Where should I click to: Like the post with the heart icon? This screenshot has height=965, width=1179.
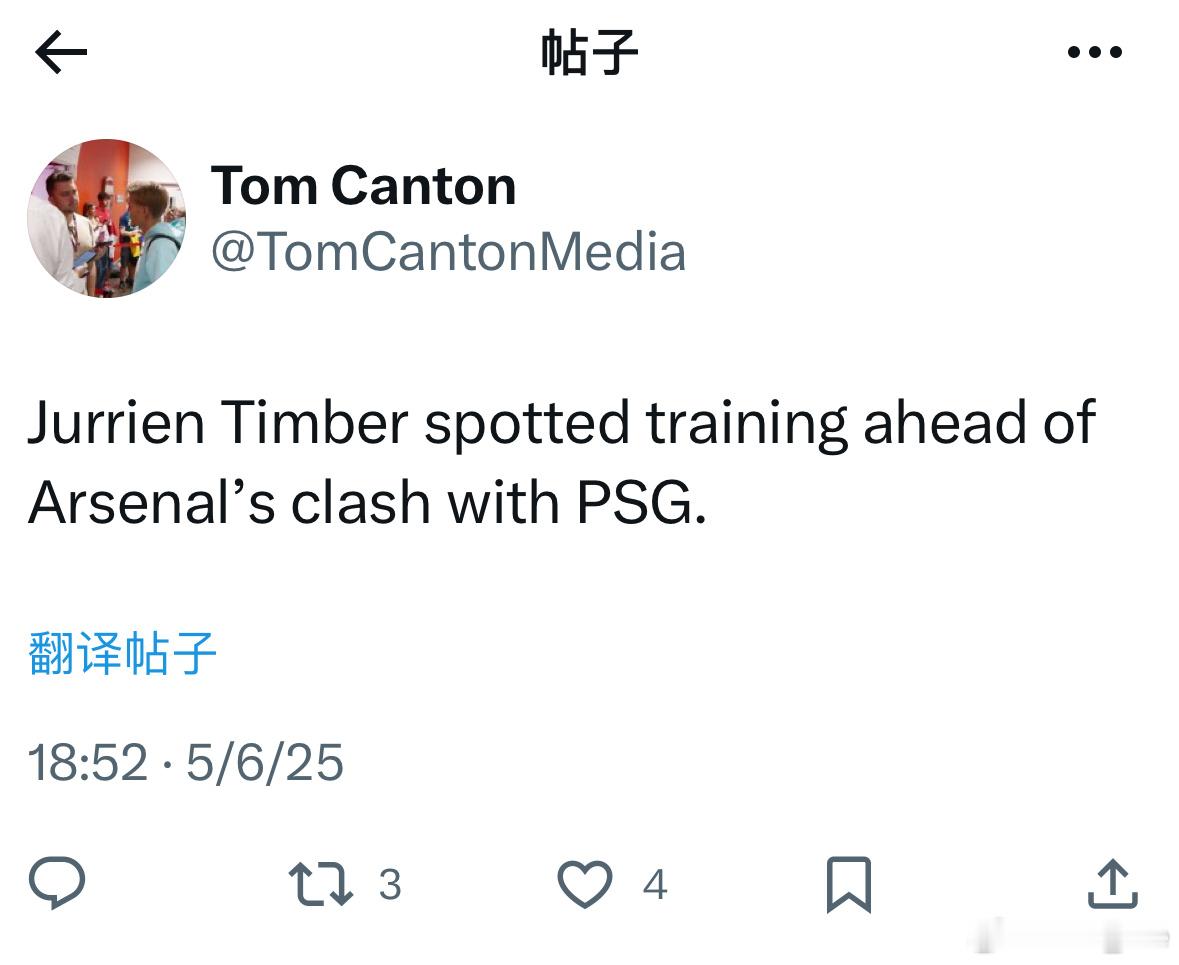coord(585,884)
